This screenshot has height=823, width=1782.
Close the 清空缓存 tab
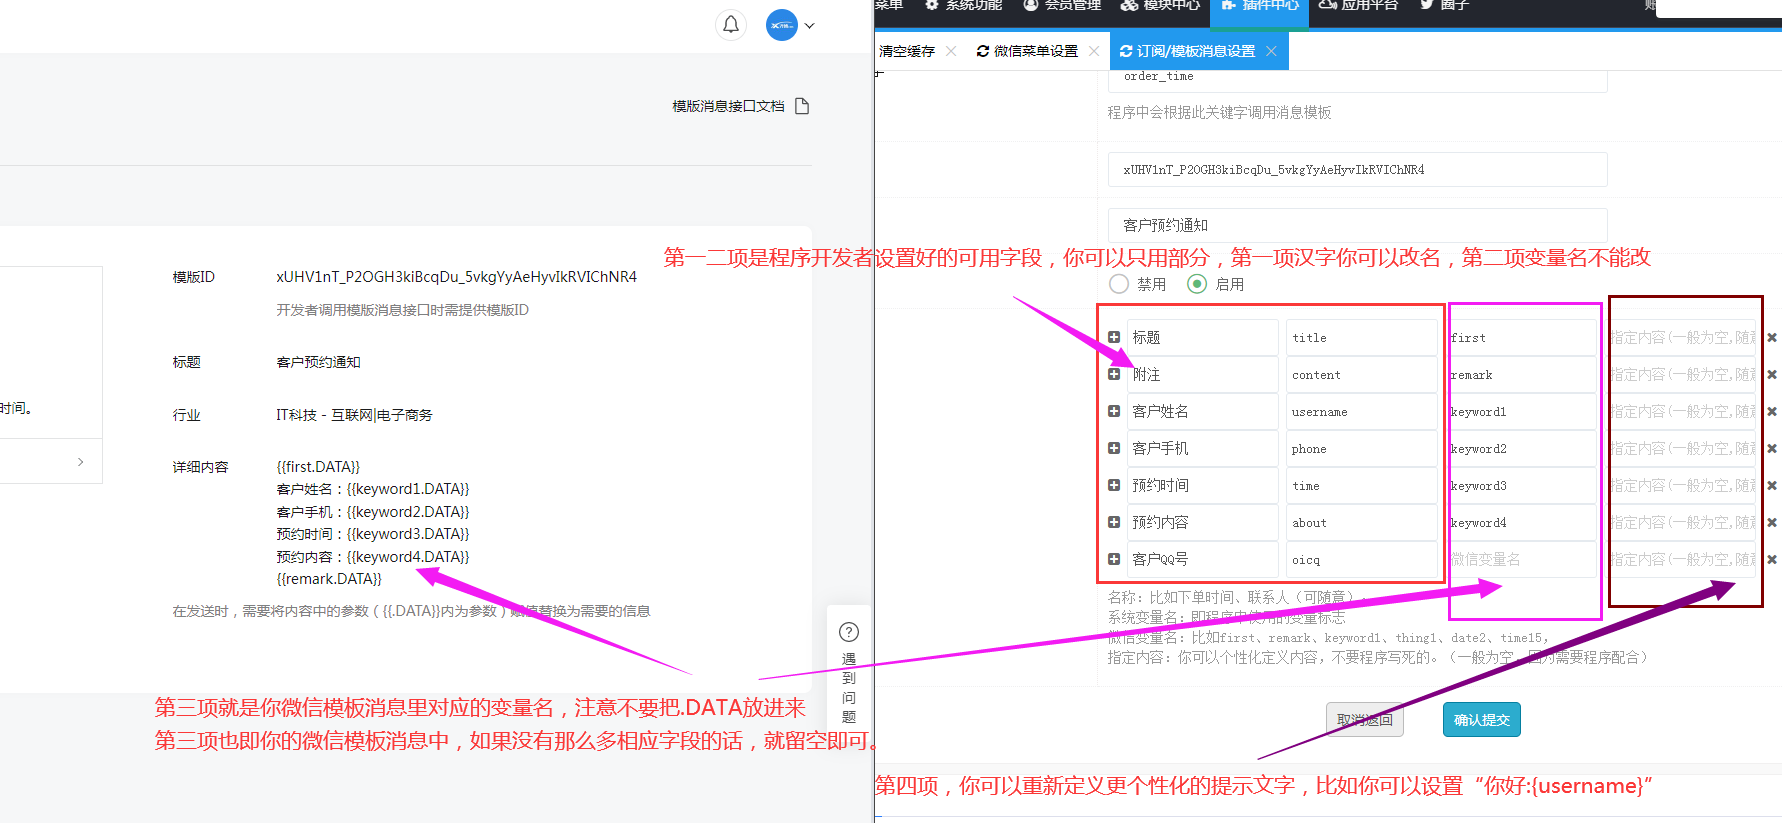(x=951, y=51)
